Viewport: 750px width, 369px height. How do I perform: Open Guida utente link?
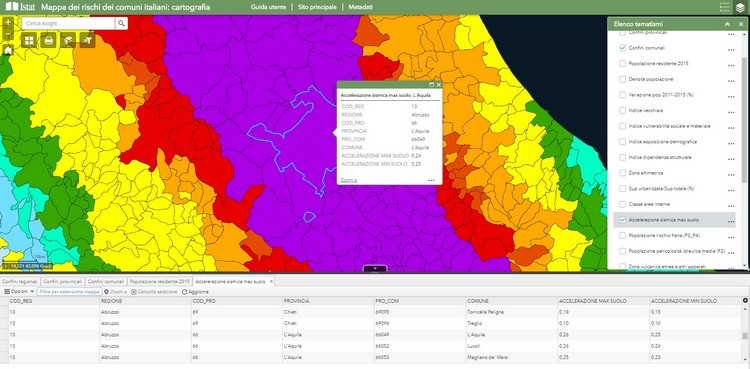(x=269, y=7)
